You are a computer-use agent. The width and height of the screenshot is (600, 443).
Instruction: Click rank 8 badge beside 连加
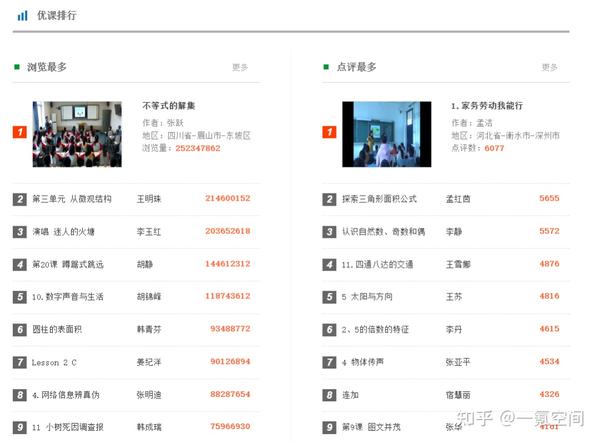(x=329, y=395)
